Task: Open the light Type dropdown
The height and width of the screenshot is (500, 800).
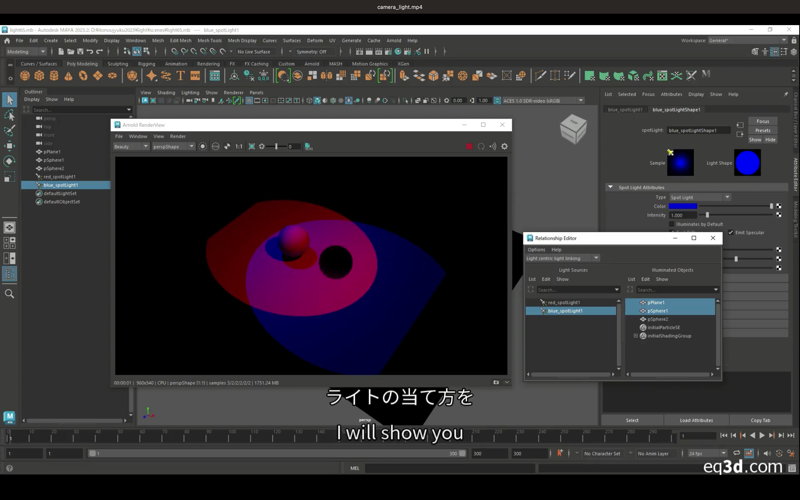Action: coord(699,197)
